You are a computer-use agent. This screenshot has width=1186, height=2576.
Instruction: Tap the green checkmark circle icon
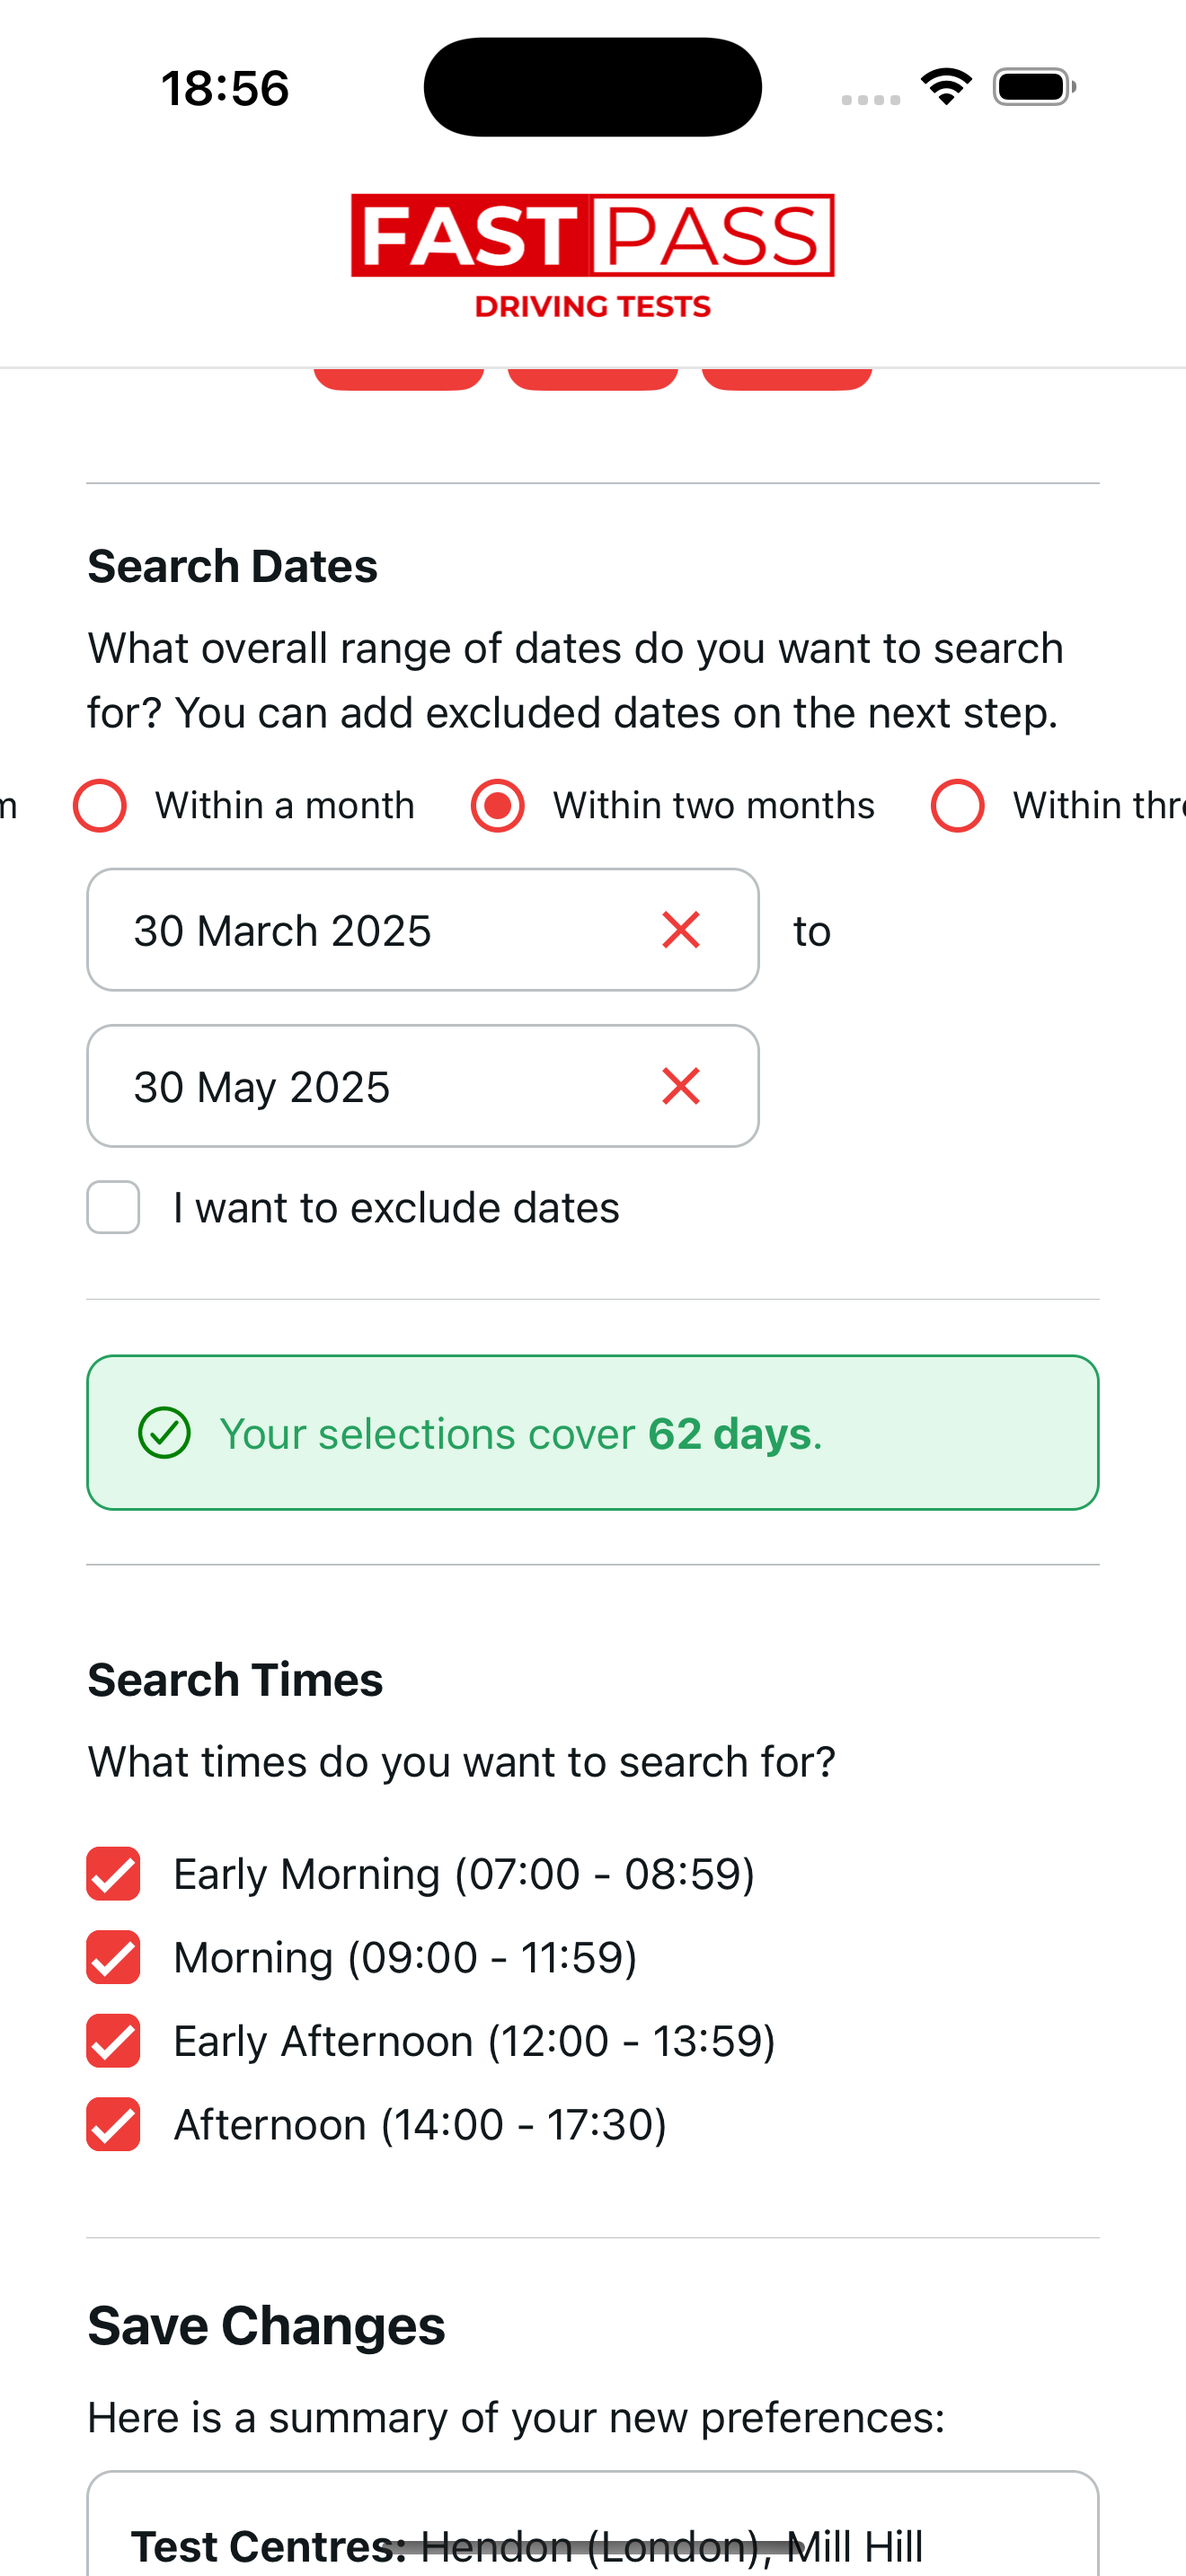[x=164, y=1433]
